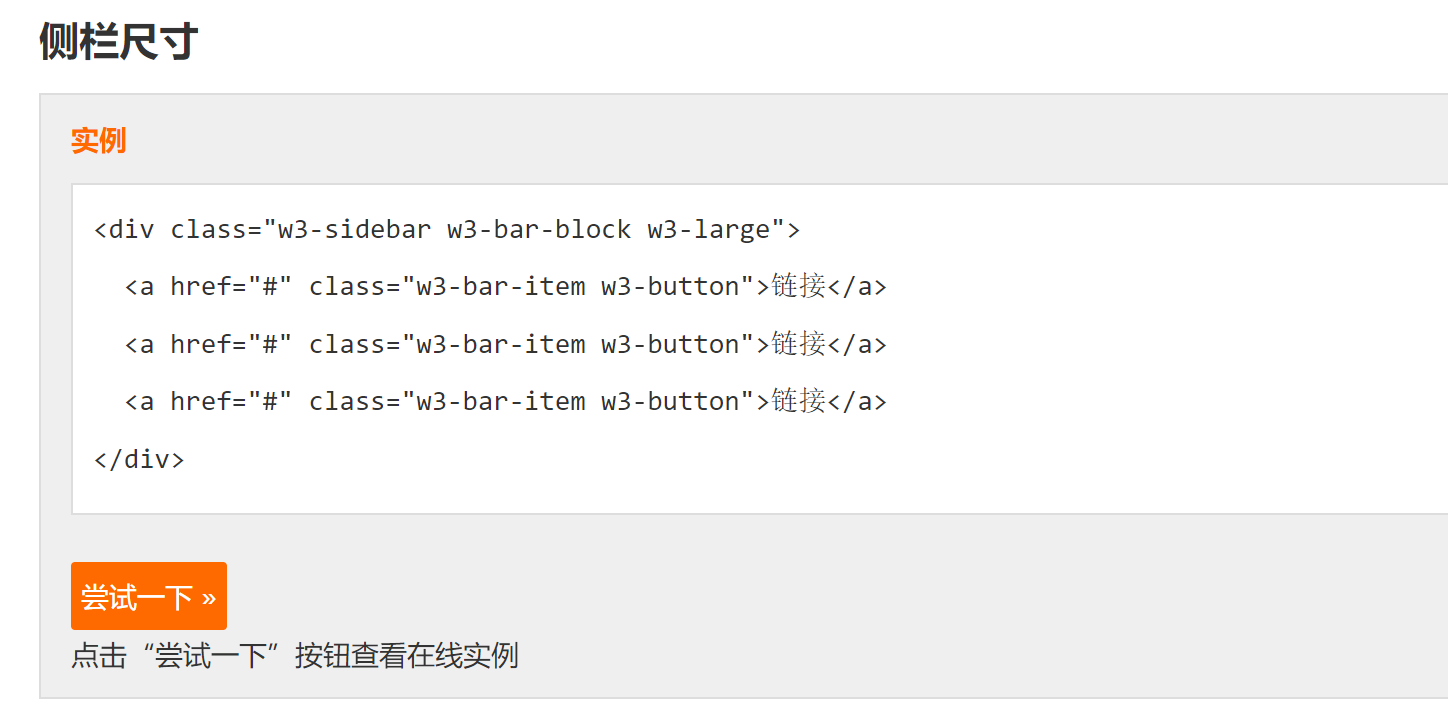Click 链接 text in the third anchor line

(798, 401)
